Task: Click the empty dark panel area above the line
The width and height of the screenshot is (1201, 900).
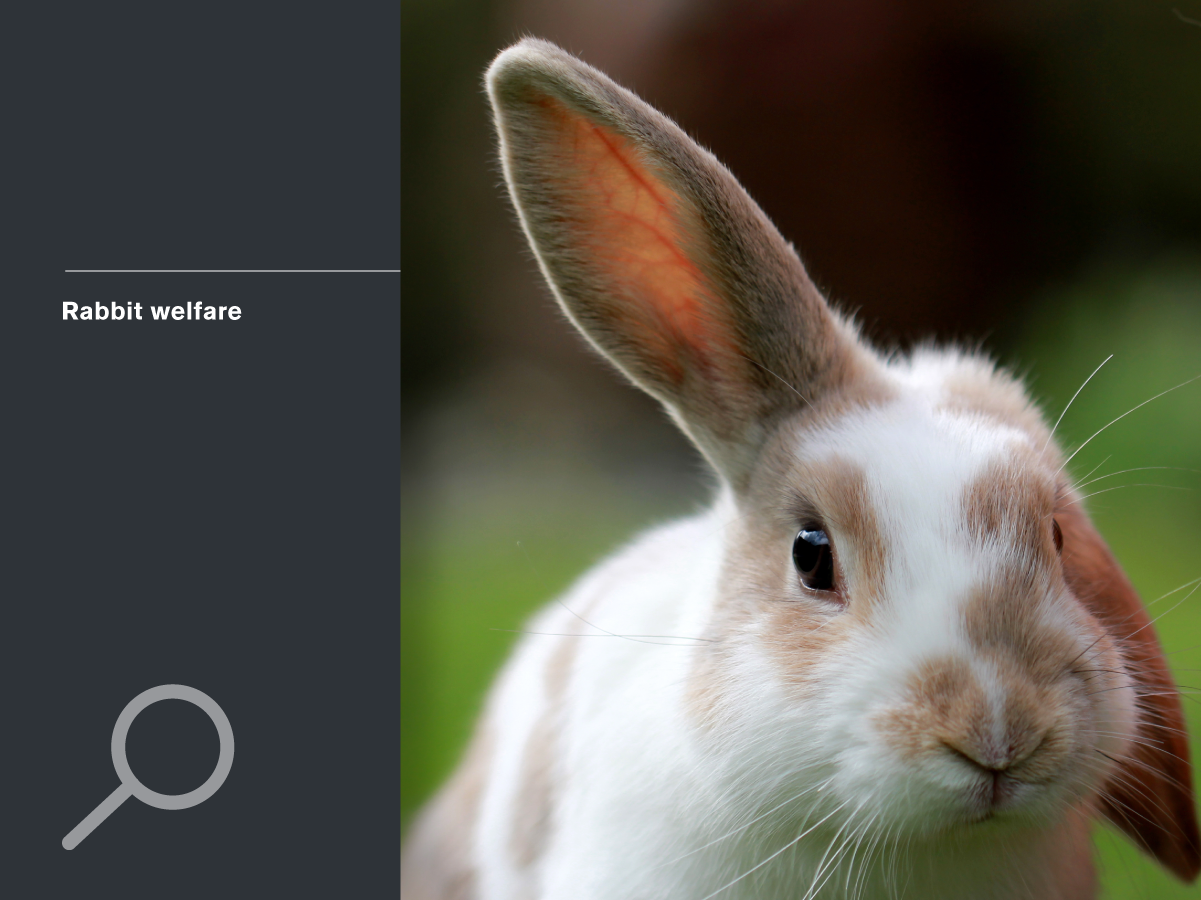Action: (200, 130)
